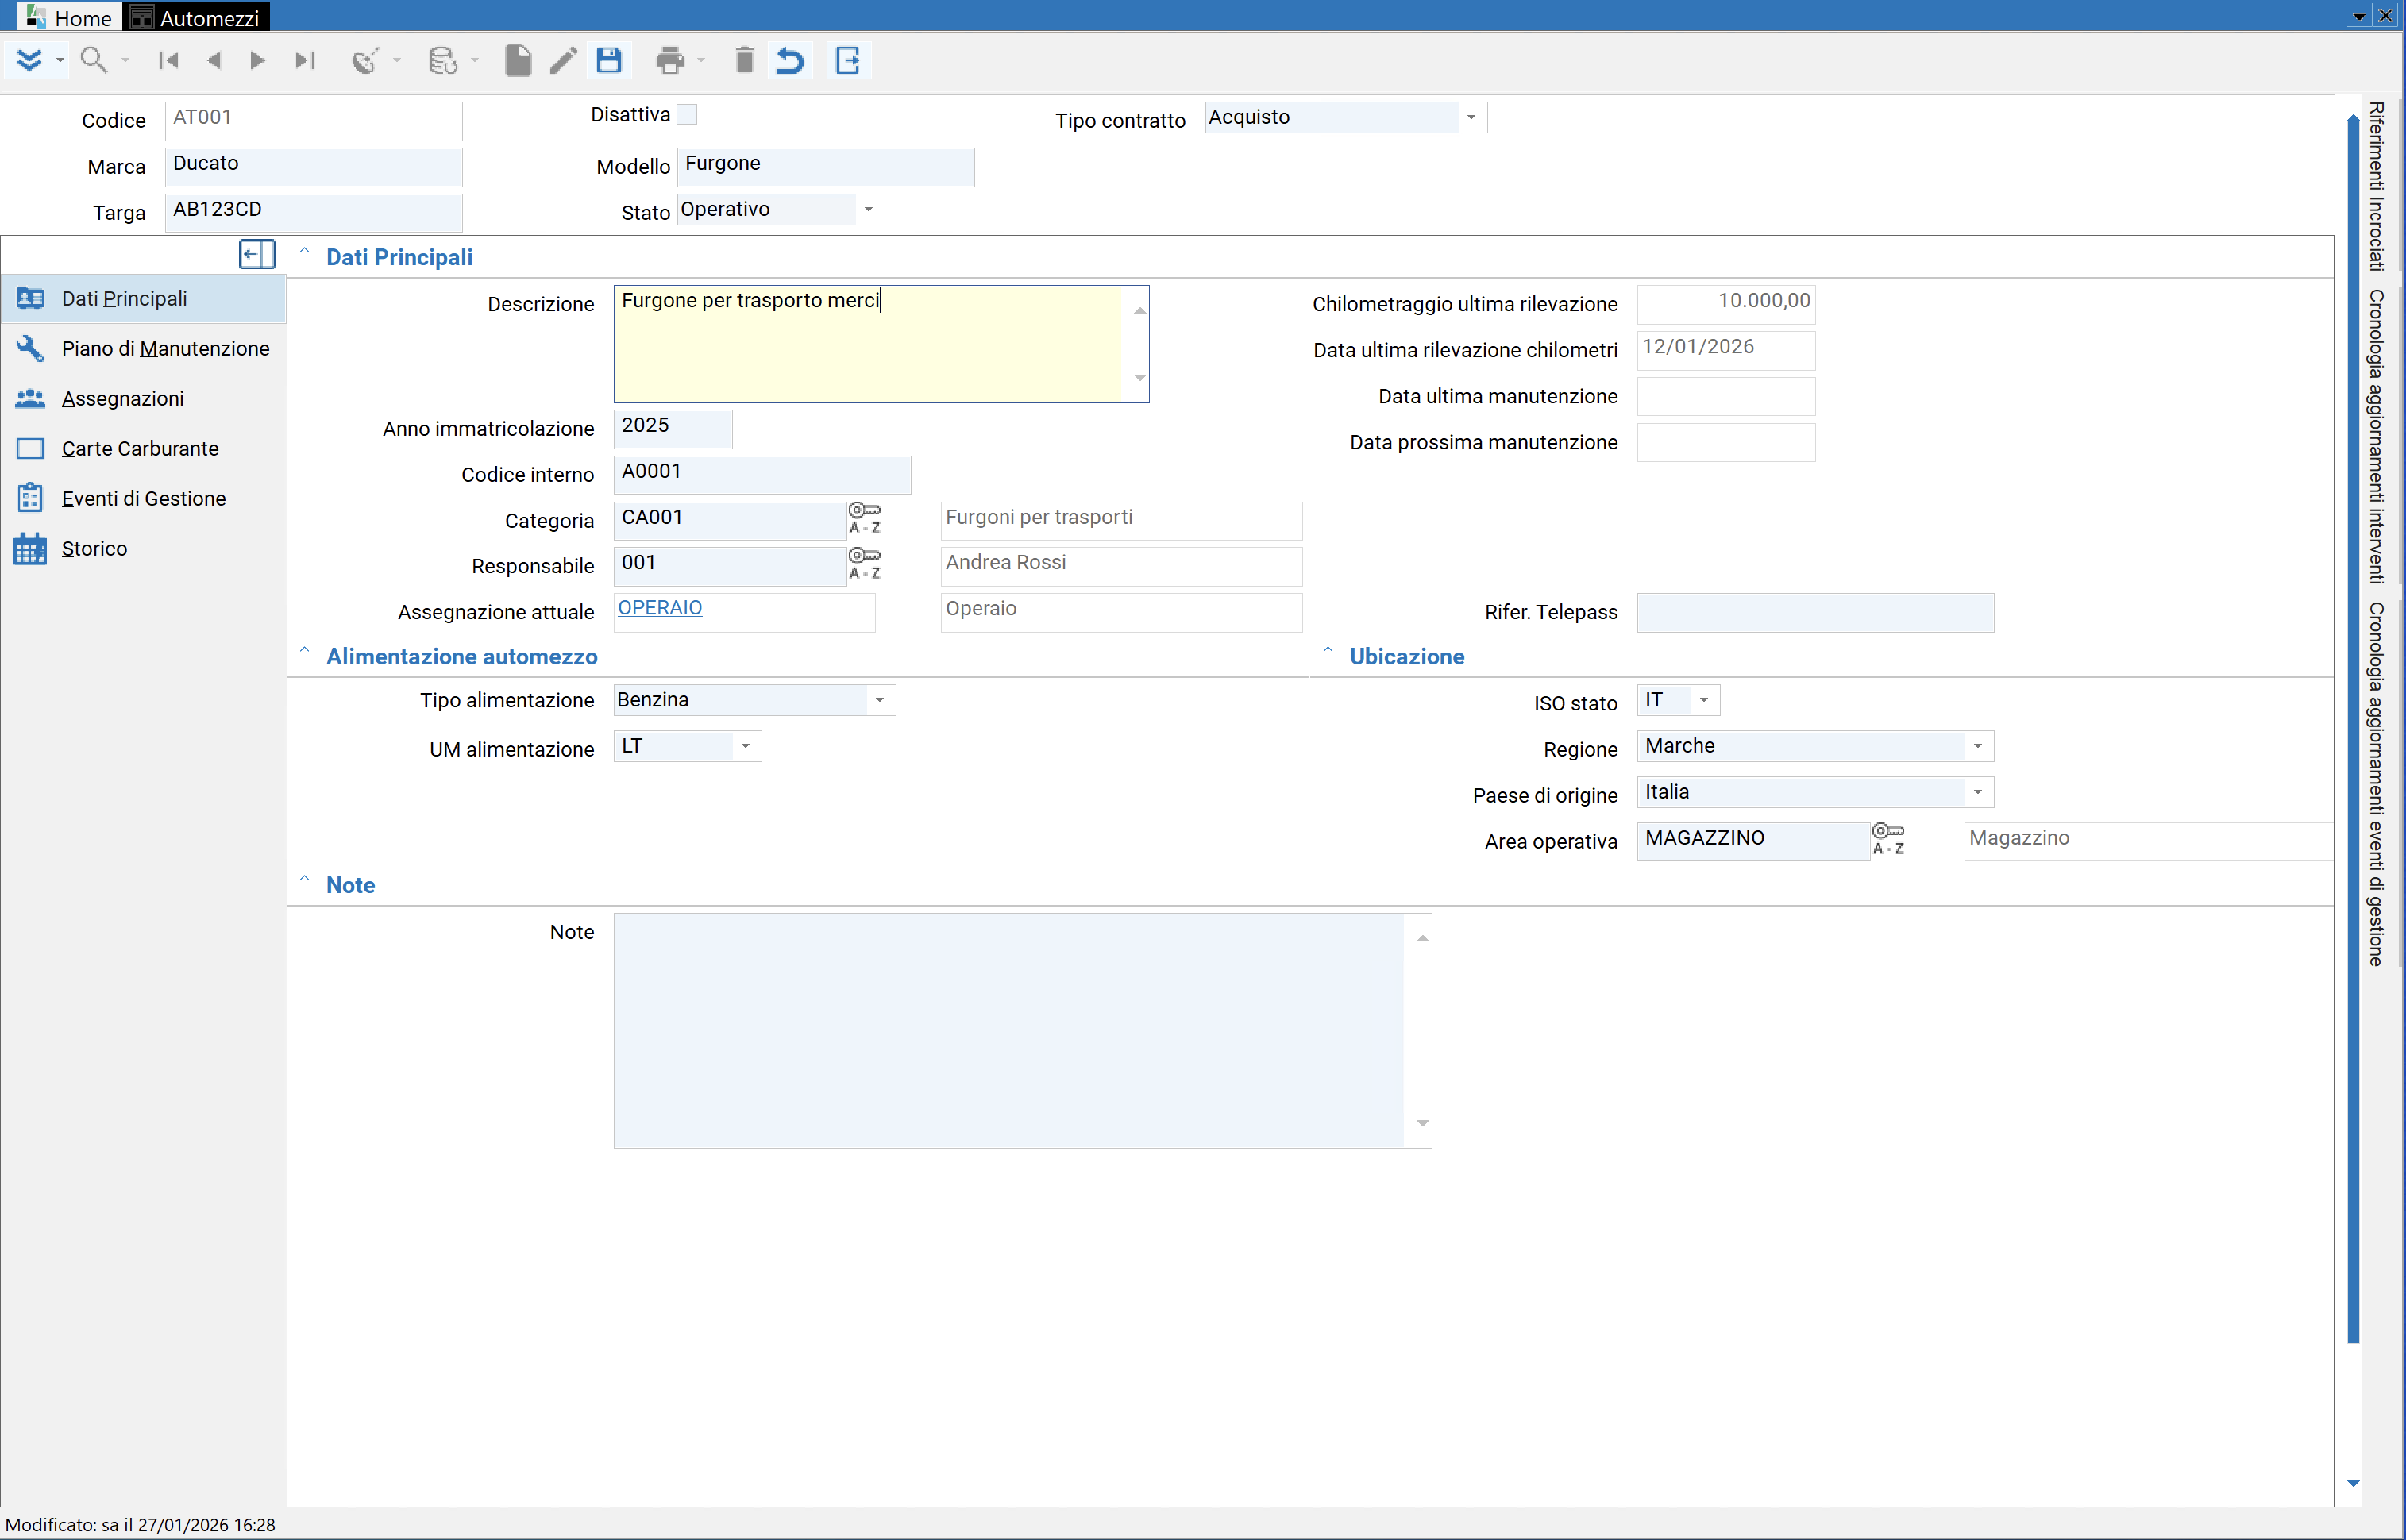
Task: Click the printer icon
Action: coord(670,60)
